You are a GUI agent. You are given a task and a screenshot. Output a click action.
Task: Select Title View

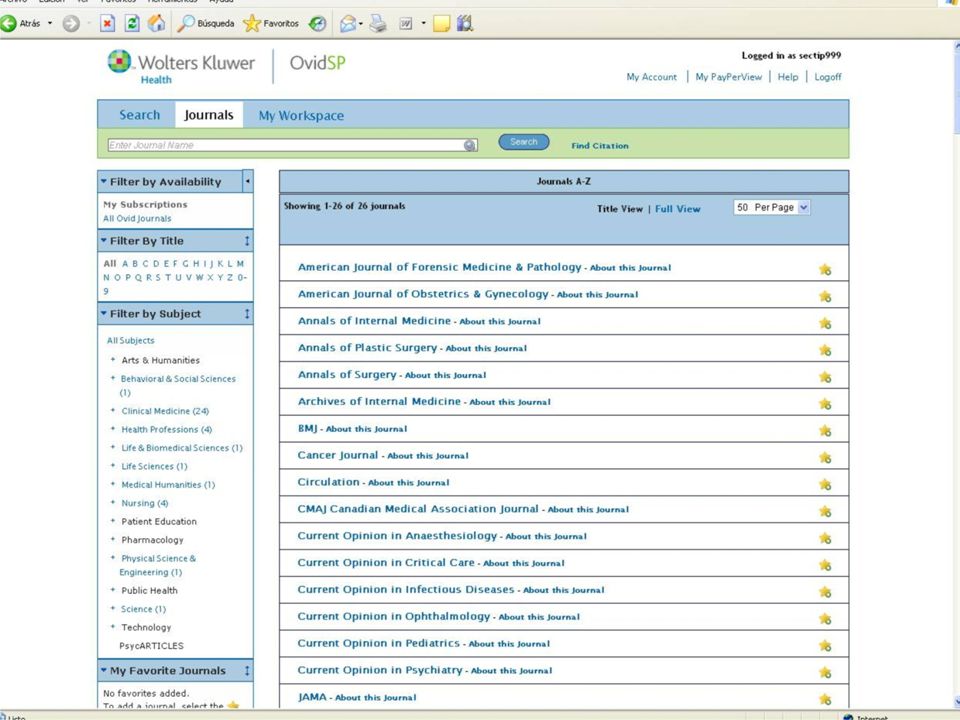click(x=620, y=209)
